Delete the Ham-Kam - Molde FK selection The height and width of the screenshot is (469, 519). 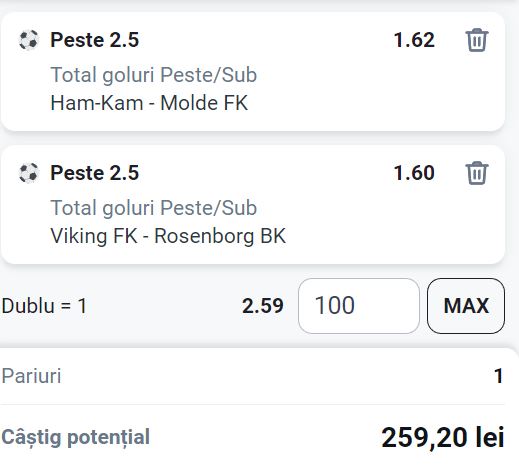tap(477, 40)
